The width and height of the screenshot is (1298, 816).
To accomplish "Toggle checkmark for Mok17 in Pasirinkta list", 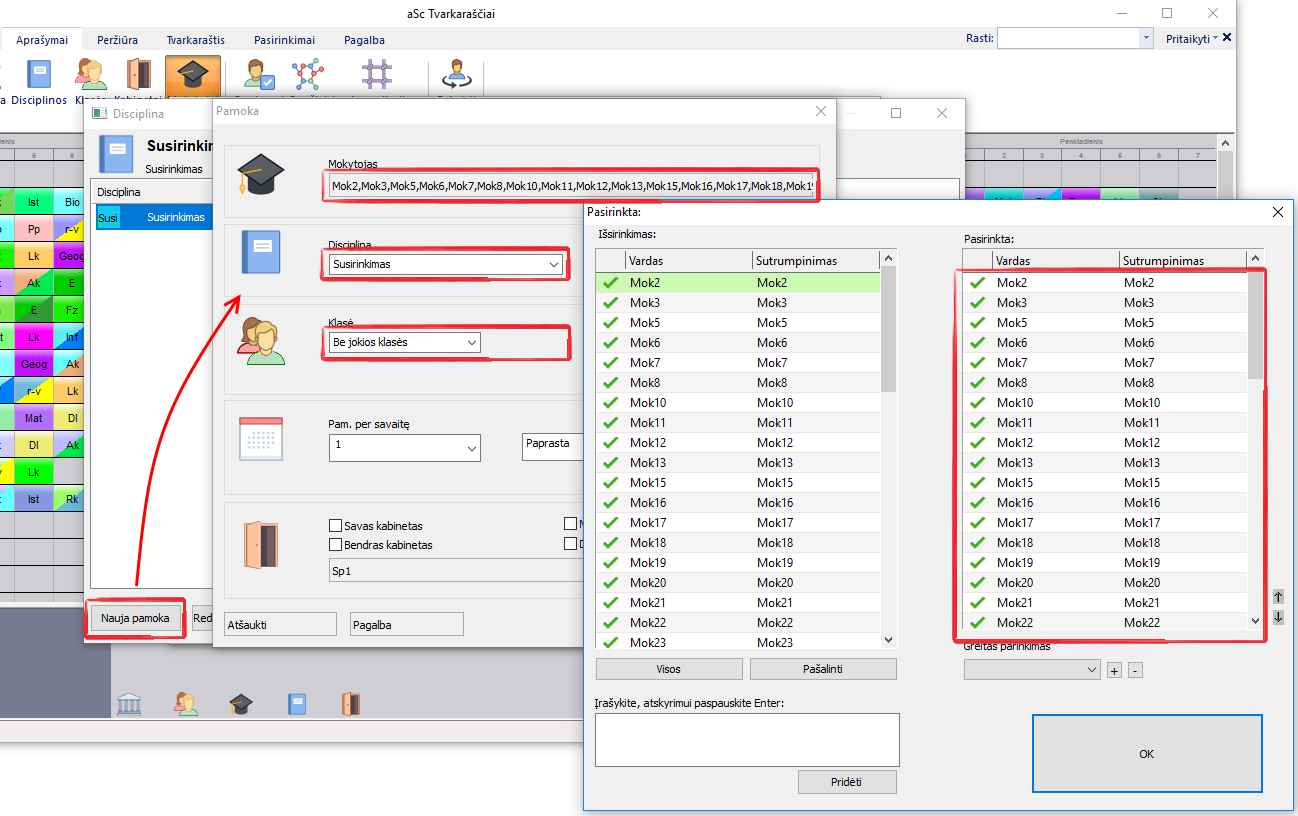I will (978, 523).
